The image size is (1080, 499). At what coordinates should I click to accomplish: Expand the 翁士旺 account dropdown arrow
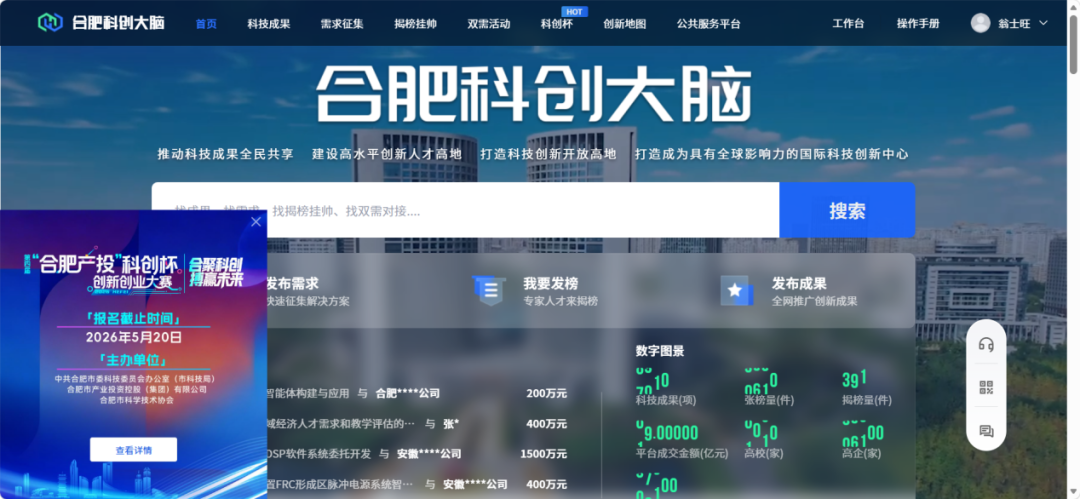click(1043, 23)
